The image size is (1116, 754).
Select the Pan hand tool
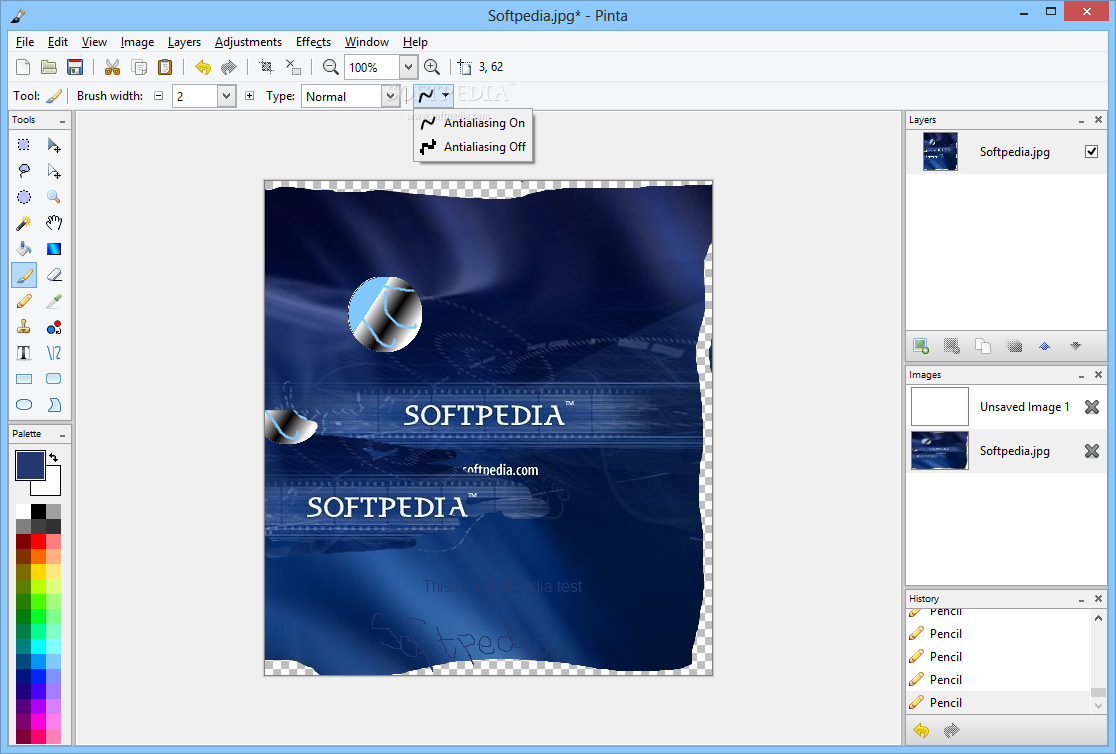(x=53, y=223)
